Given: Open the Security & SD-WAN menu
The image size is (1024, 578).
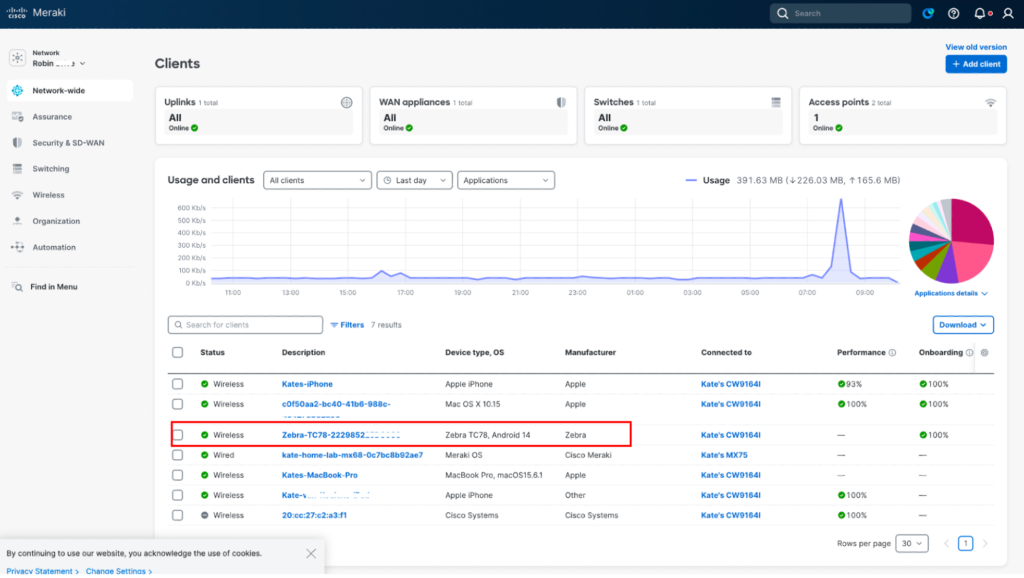Looking at the screenshot, I should pyautogui.click(x=68, y=143).
